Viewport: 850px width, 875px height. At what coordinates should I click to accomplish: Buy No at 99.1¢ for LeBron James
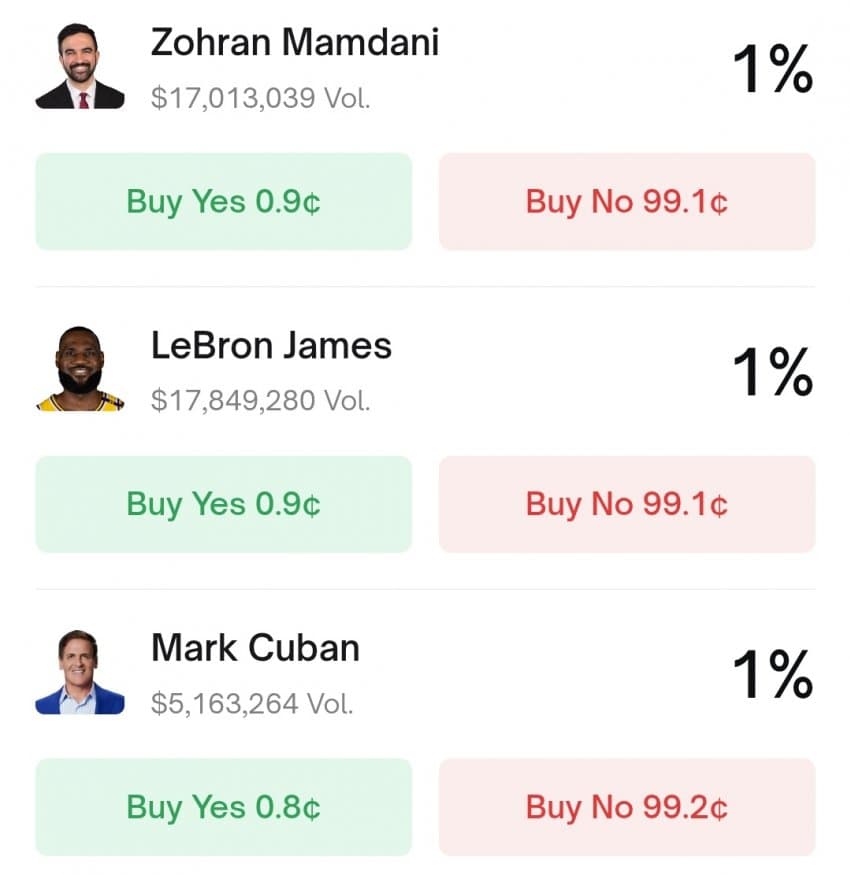[627, 503]
